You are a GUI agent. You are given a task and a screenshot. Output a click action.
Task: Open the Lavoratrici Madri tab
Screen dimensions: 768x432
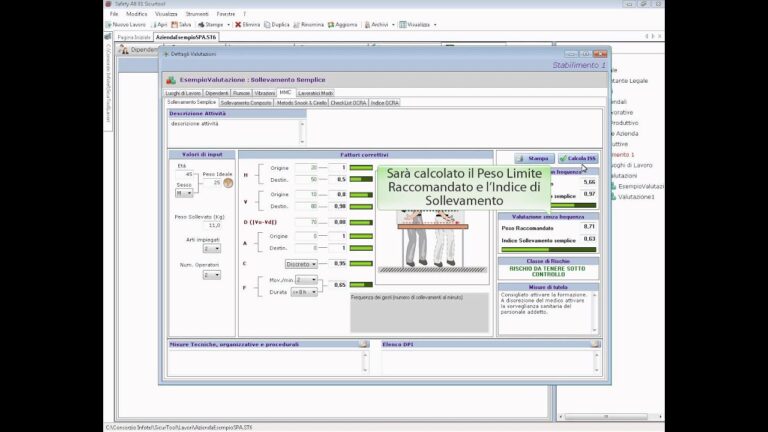point(315,93)
